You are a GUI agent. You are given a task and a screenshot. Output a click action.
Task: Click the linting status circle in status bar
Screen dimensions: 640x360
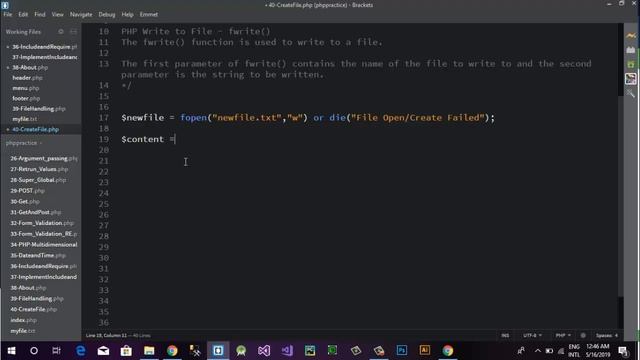point(583,336)
